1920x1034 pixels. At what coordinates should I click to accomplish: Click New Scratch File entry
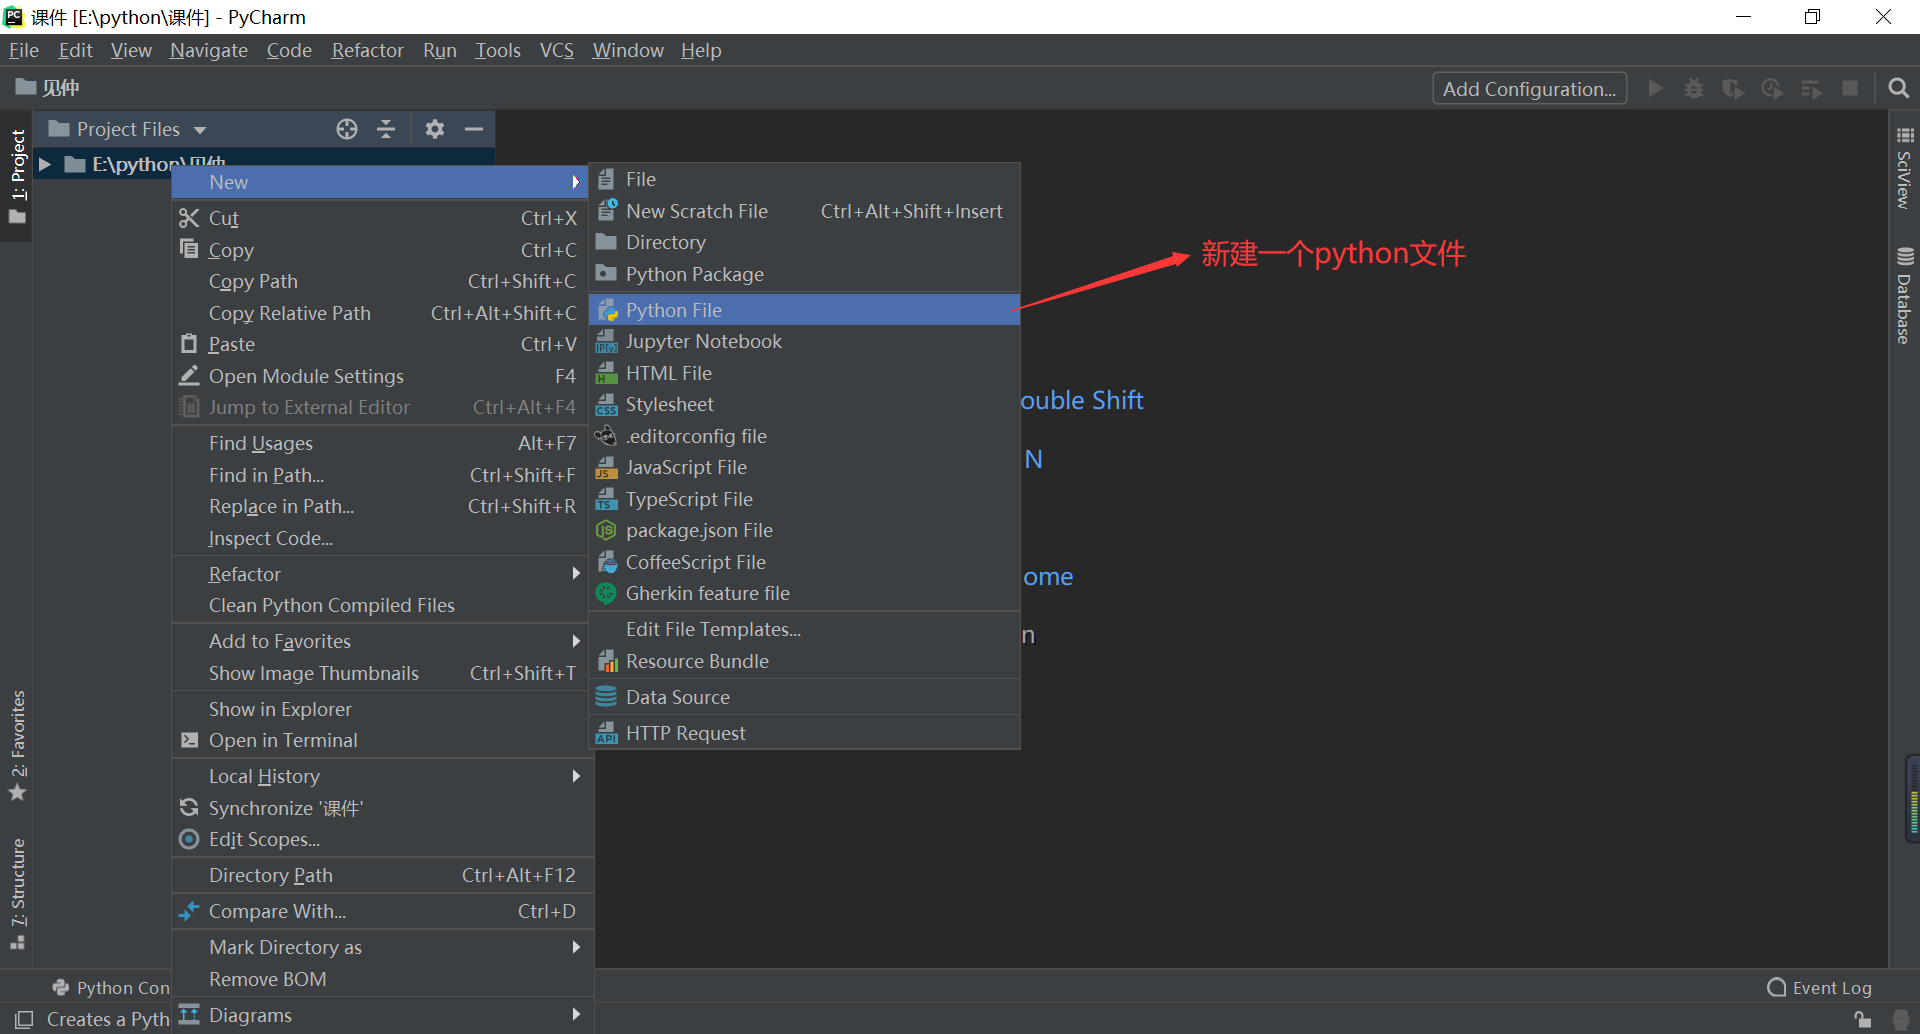805,211
